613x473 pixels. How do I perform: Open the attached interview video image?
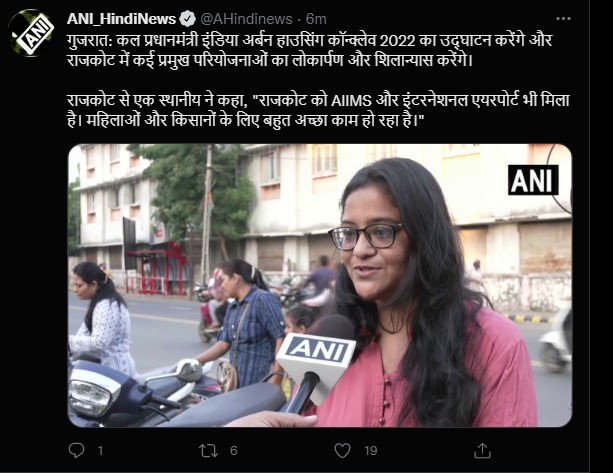click(x=320, y=285)
